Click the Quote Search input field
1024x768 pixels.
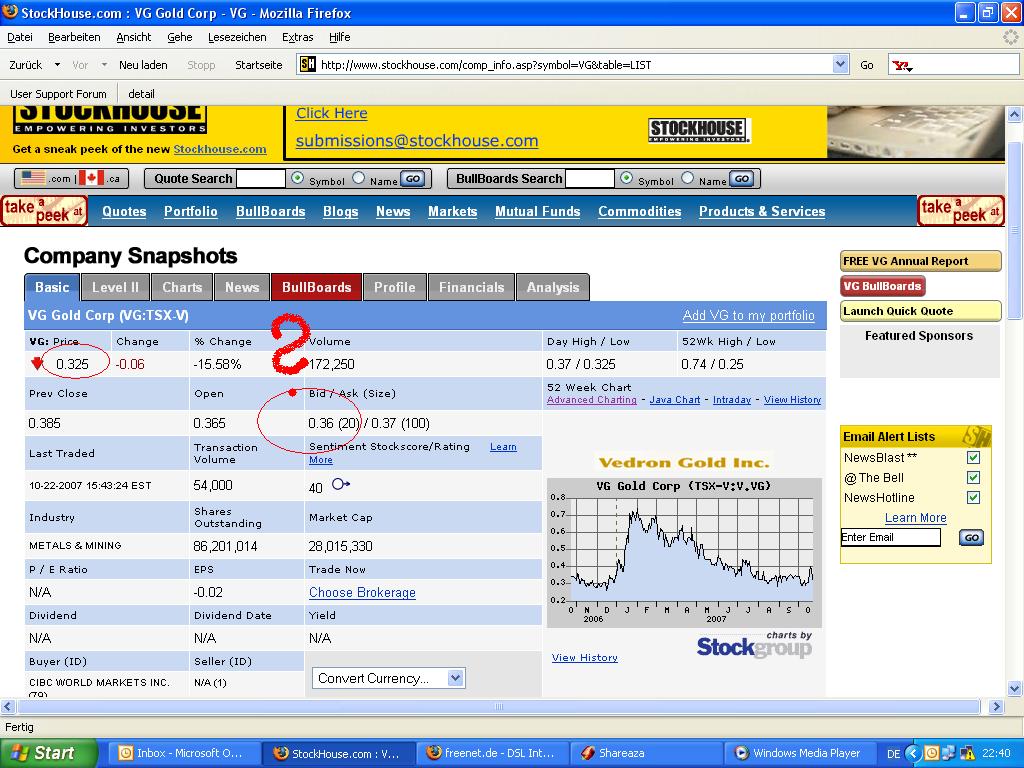tap(261, 178)
